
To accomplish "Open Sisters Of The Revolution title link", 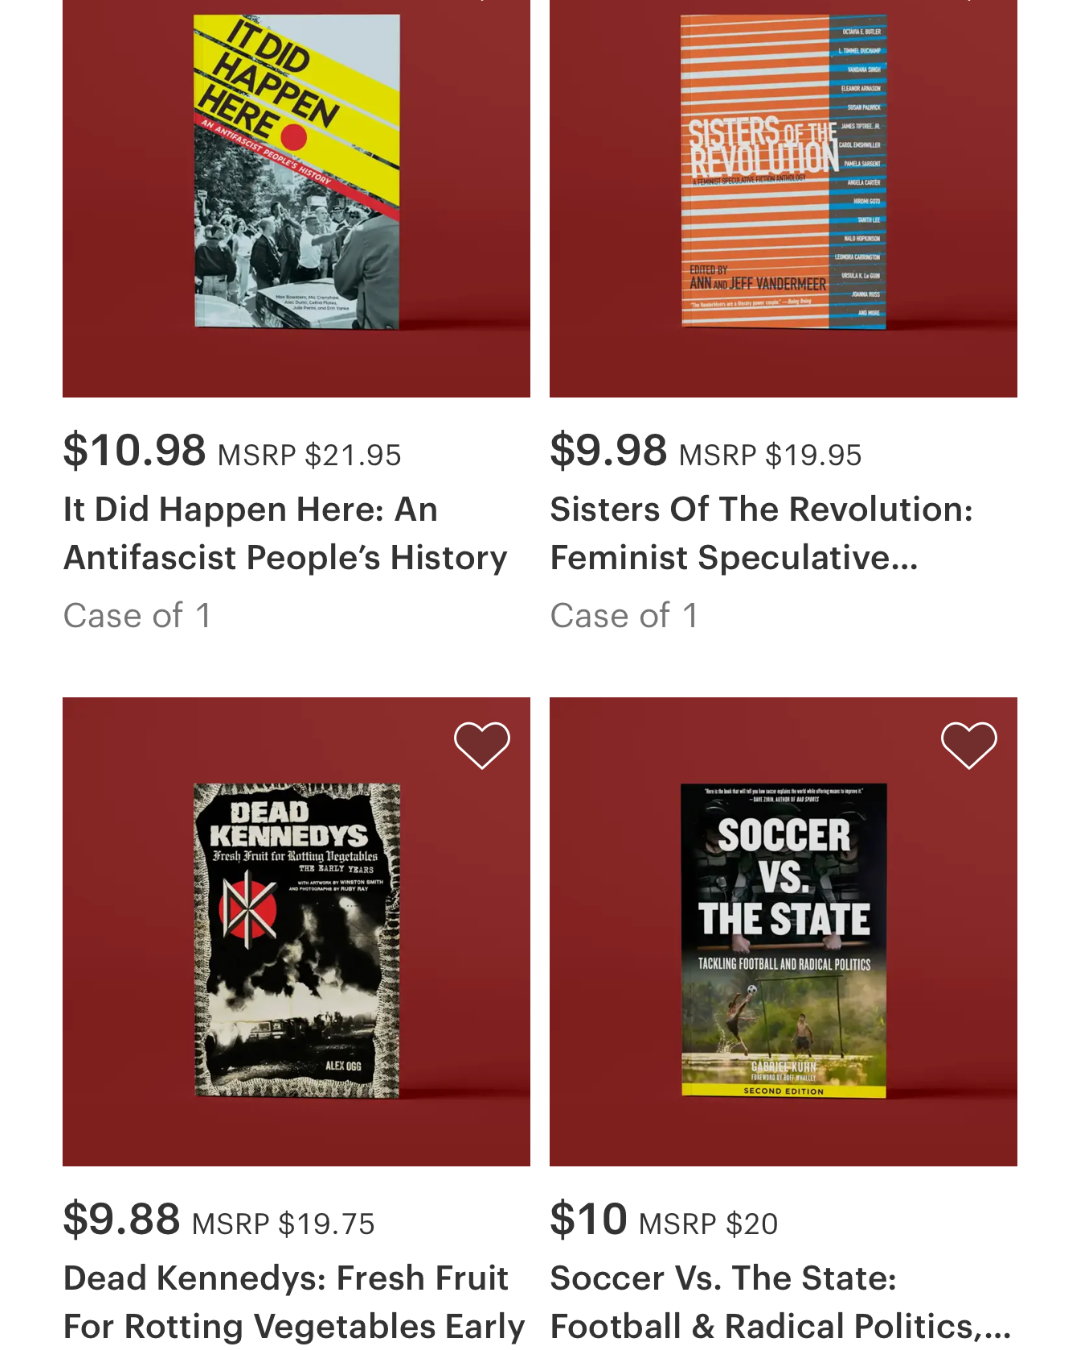I will coord(761,533).
